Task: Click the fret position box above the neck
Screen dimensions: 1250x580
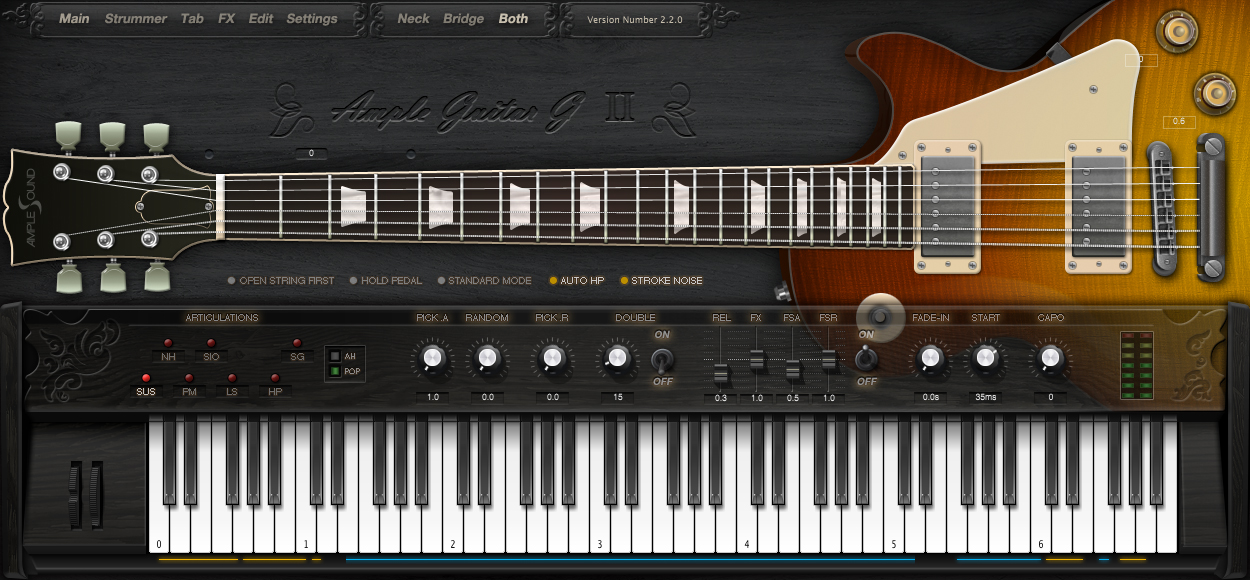Action: click(312, 153)
